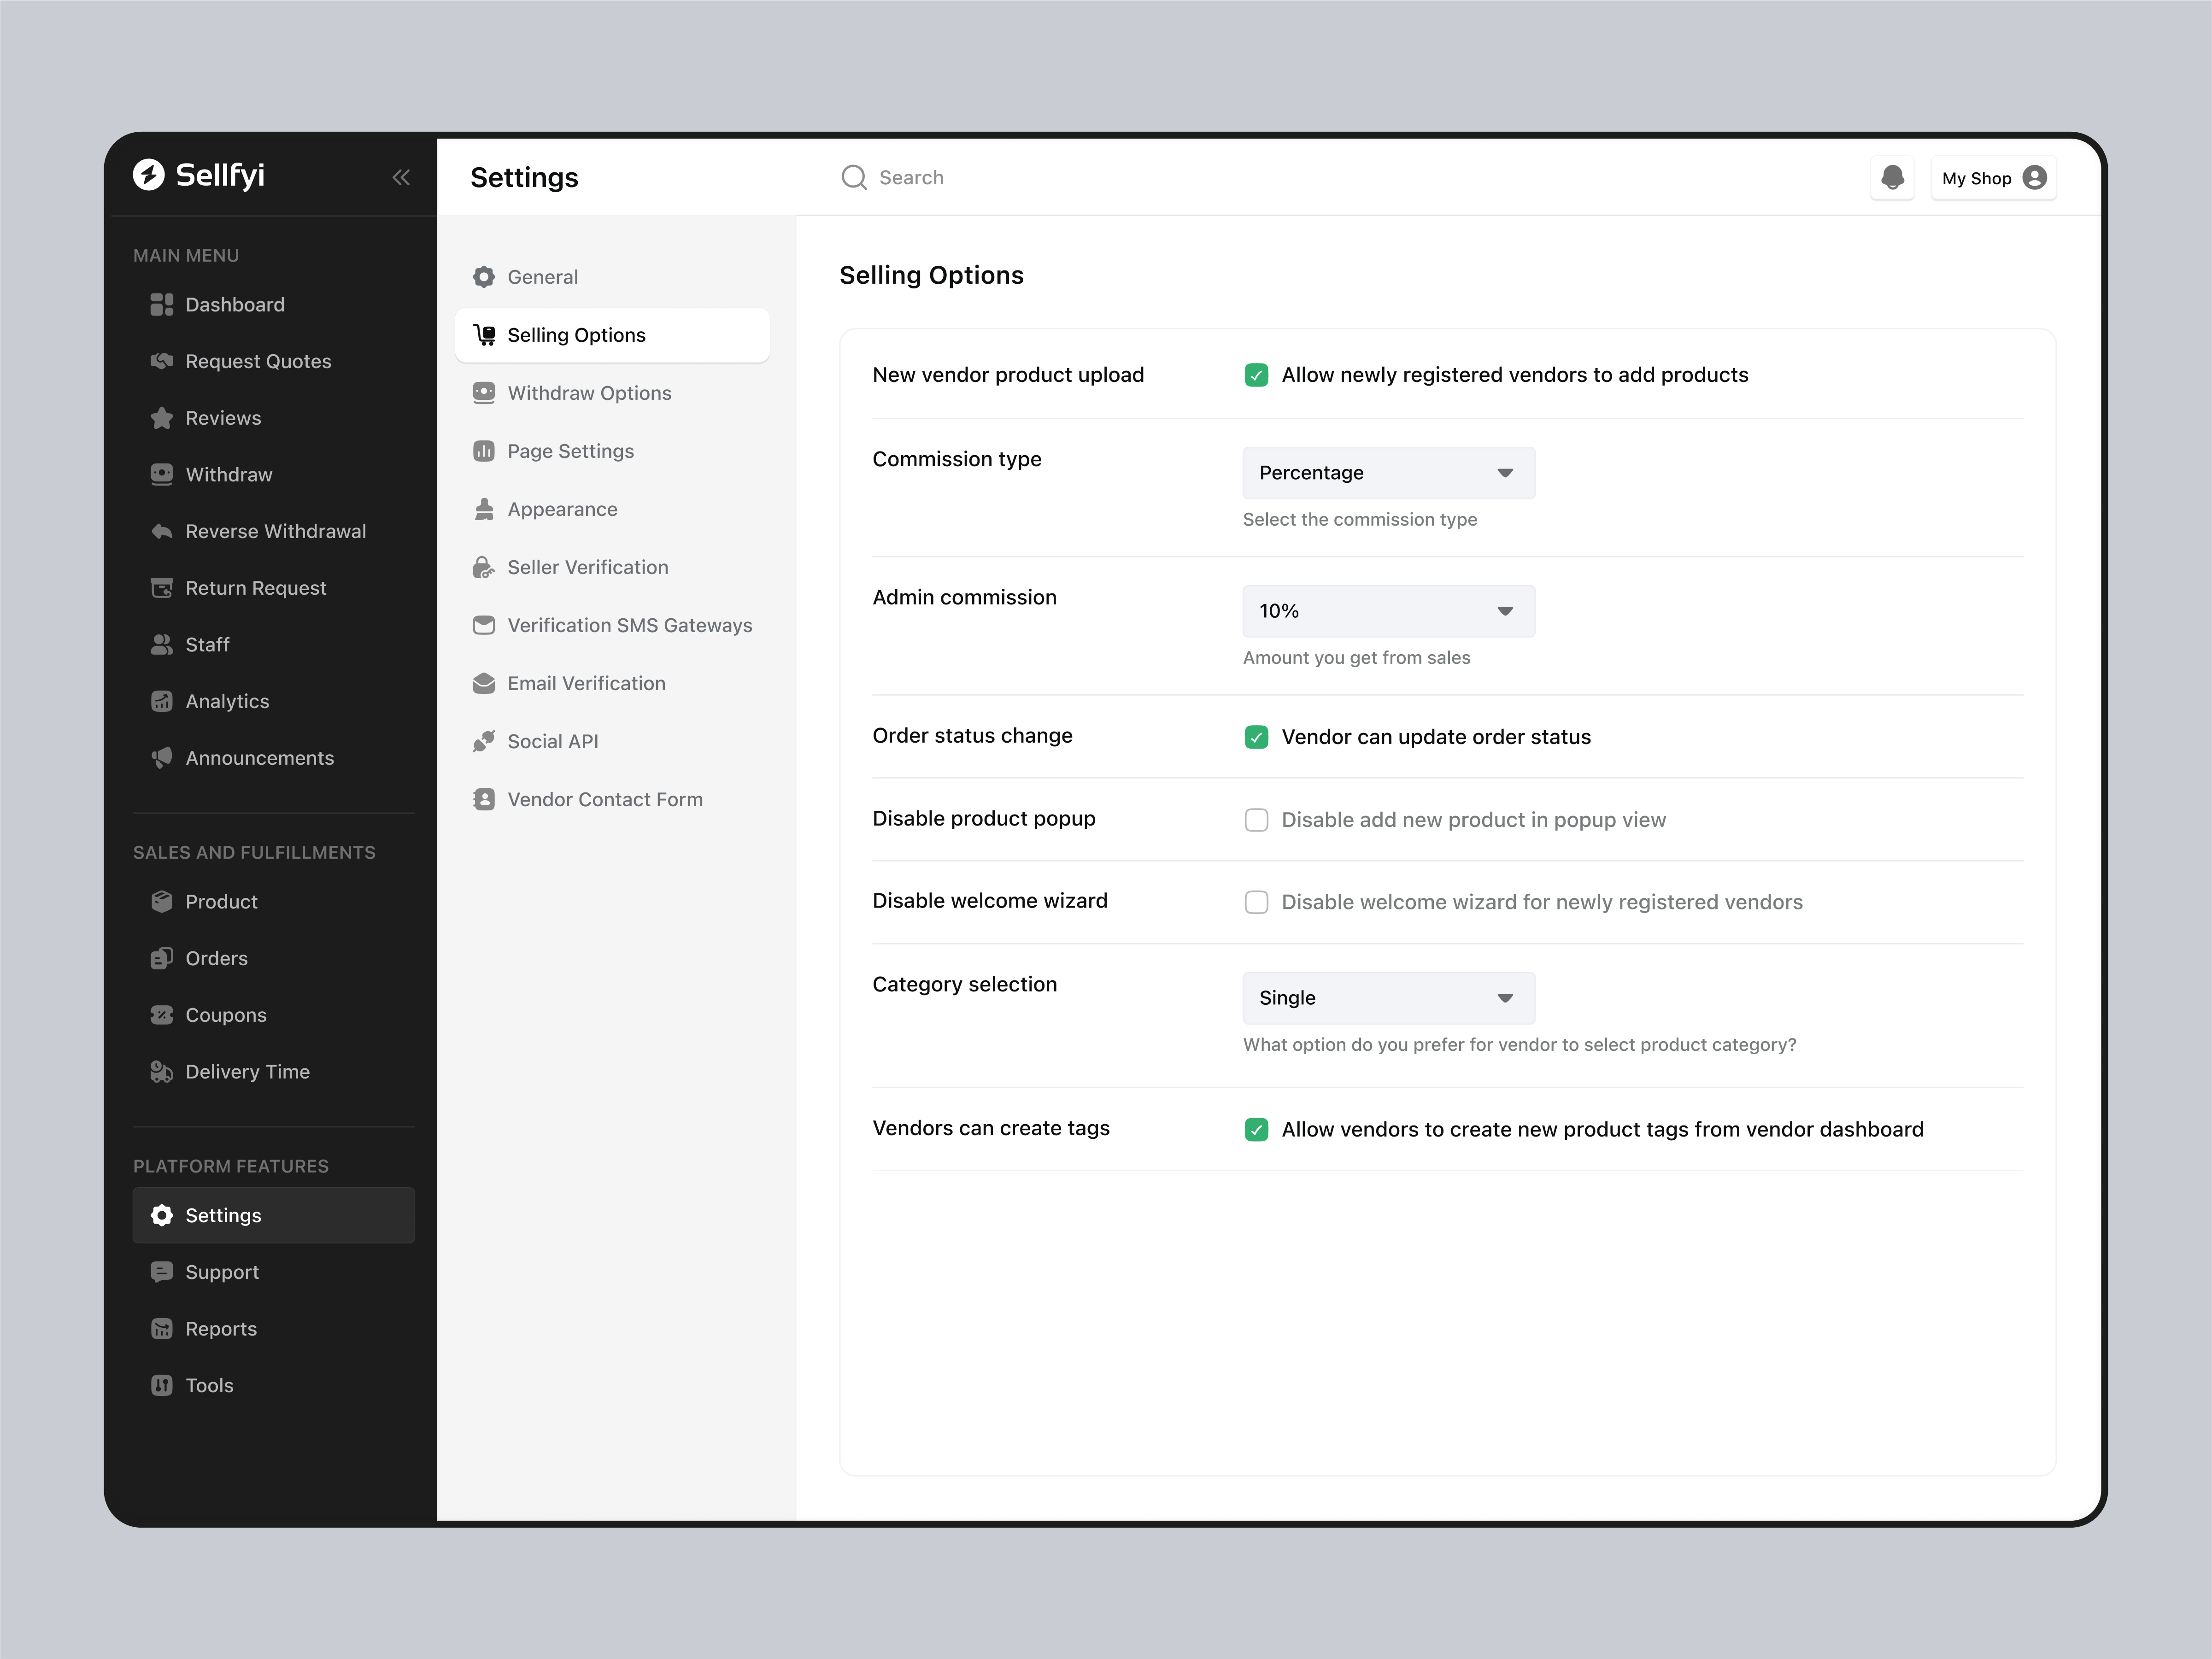Open the Commission type dropdown

[1388, 472]
